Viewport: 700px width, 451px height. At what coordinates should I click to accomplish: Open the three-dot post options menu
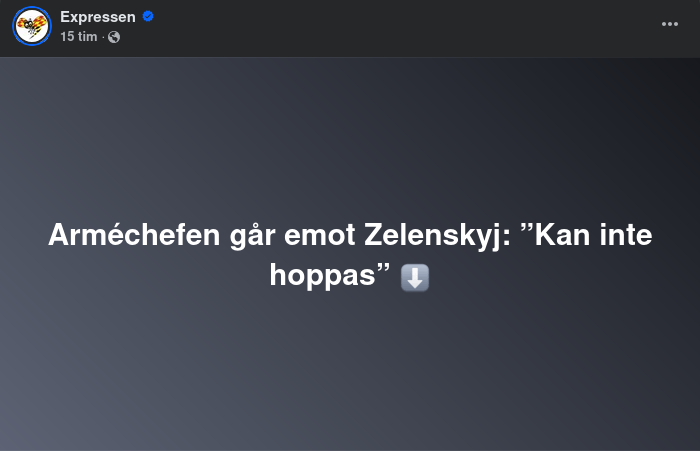click(x=670, y=24)
